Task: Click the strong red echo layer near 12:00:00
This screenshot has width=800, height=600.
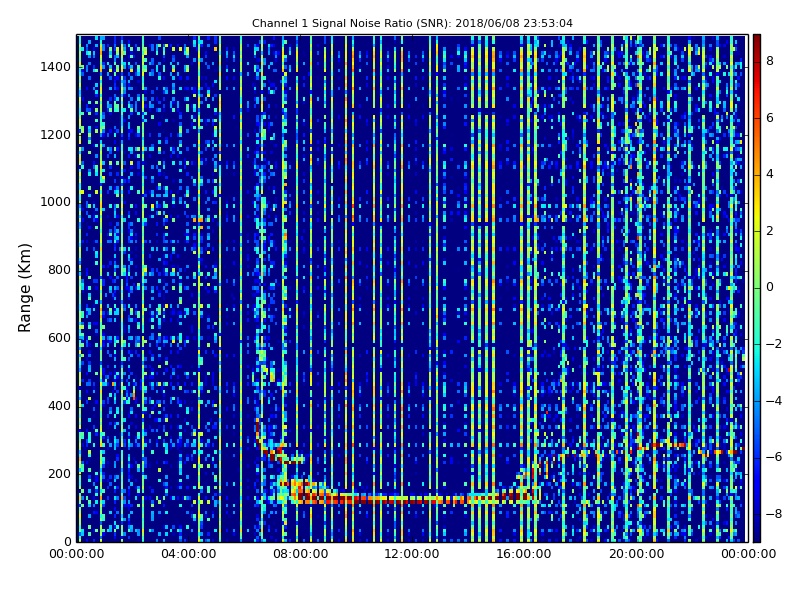Action: point(412,499)
